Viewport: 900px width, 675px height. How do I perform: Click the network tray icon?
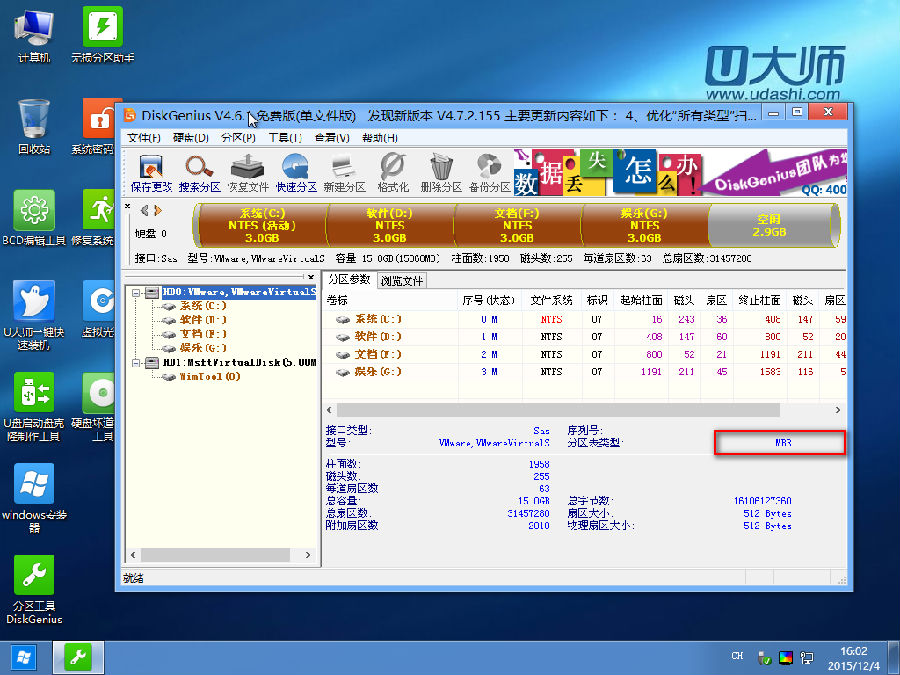click(x=807, y=658)
